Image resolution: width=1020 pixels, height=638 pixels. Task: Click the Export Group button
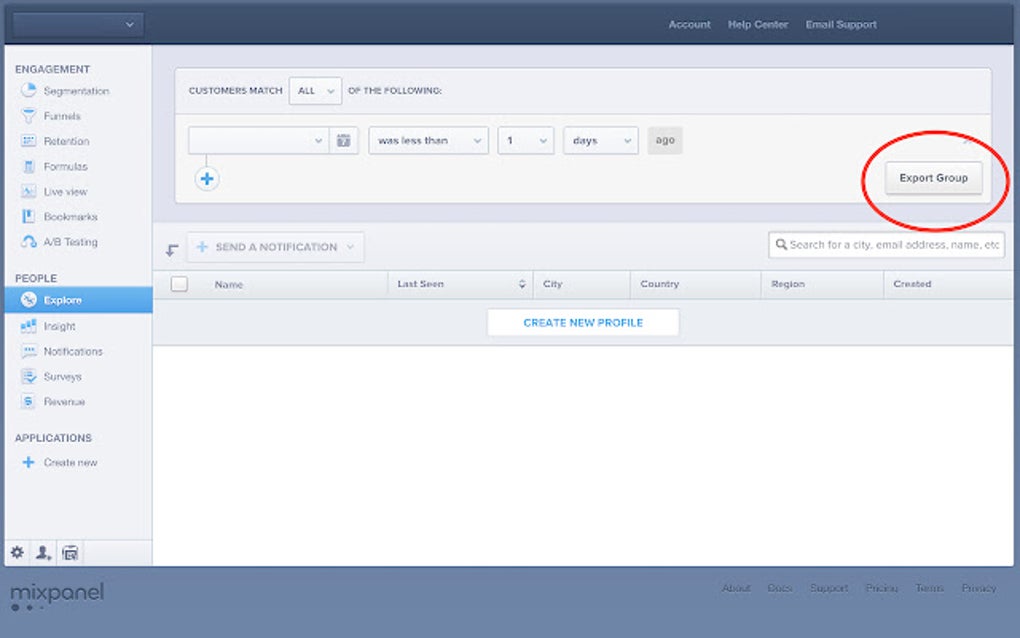[932, 178]
